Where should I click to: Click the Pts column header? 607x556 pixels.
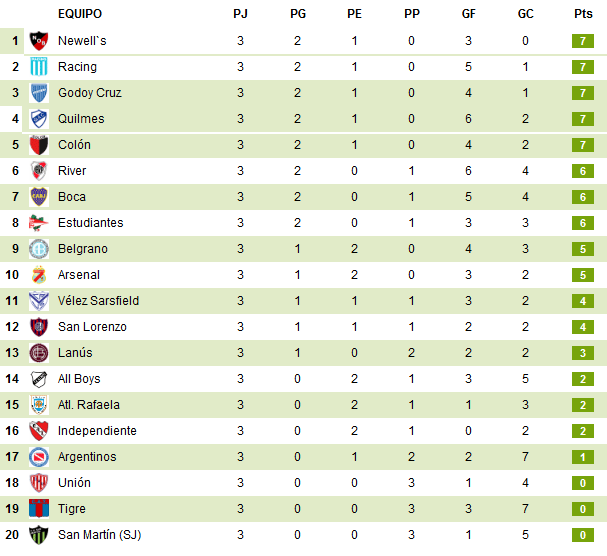(x=583, y=14)
